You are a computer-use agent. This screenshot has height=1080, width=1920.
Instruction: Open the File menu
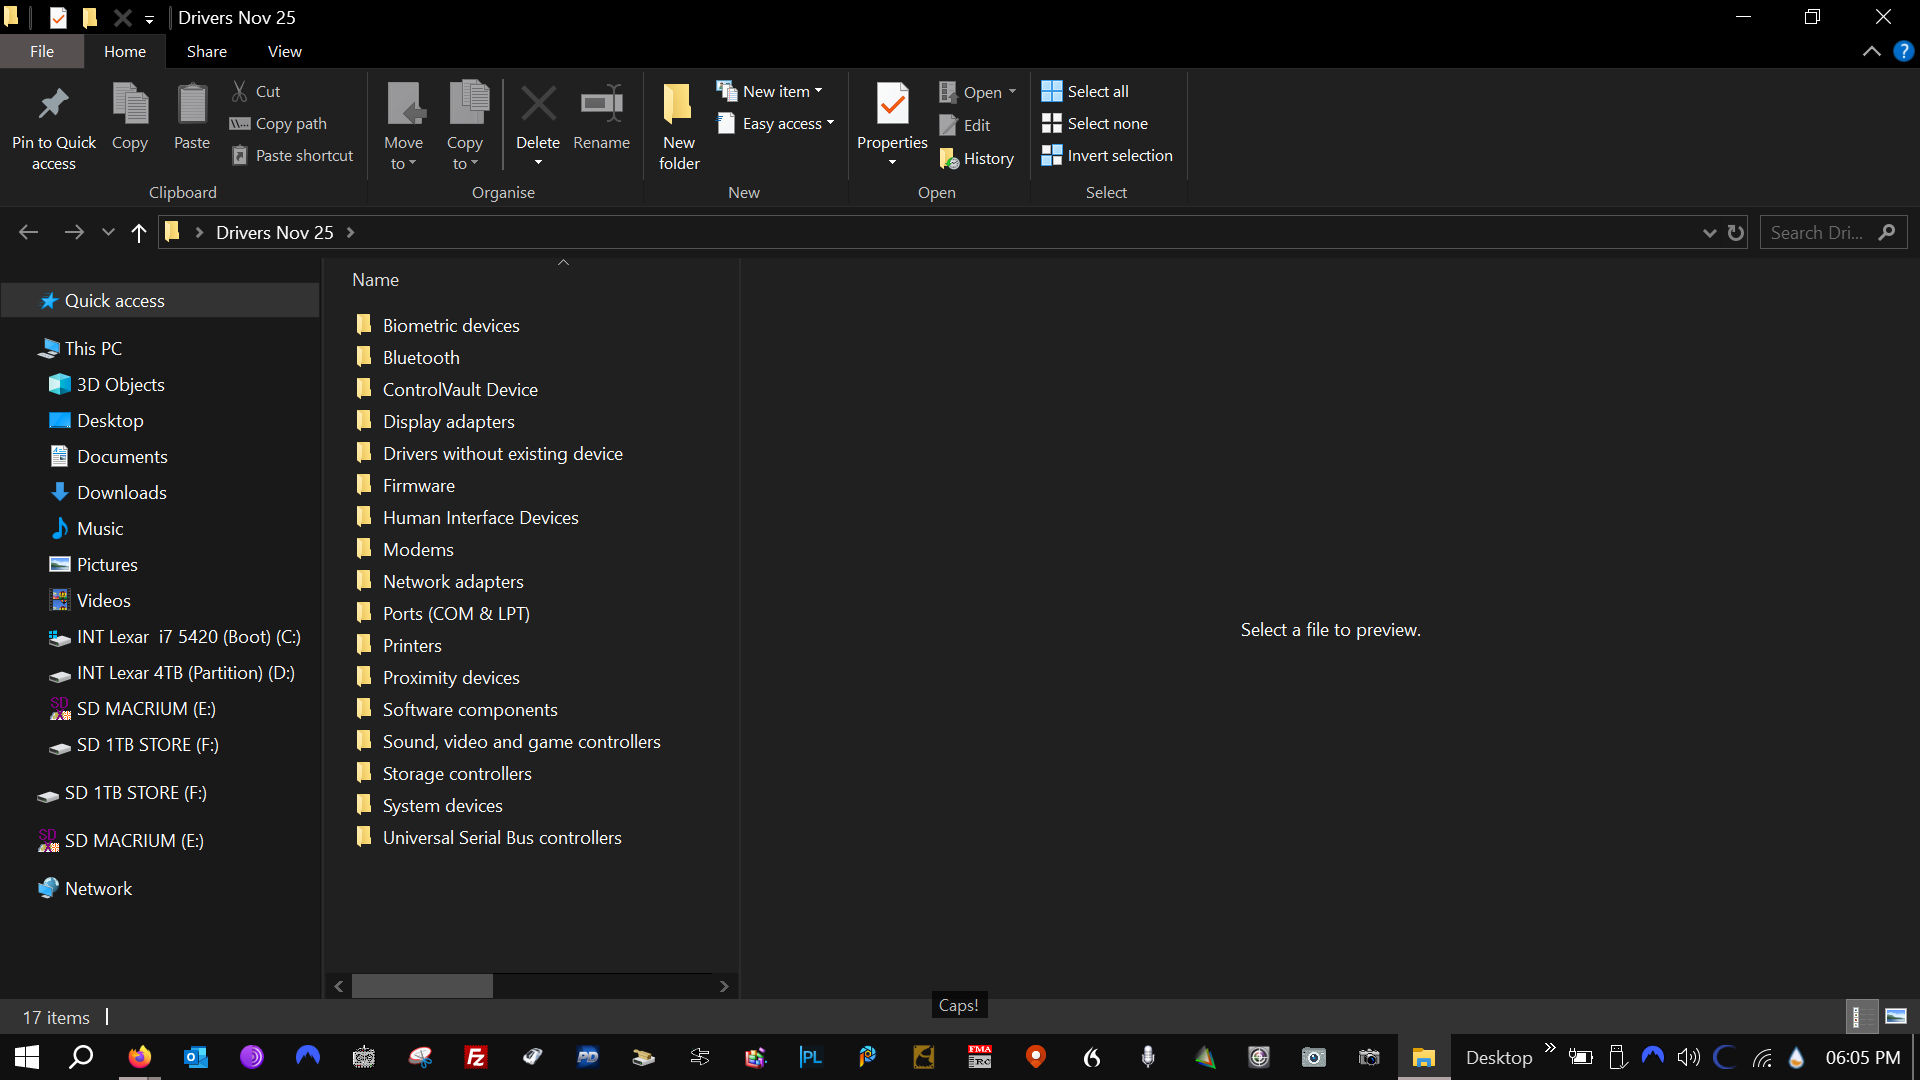[x=42, y=52]
